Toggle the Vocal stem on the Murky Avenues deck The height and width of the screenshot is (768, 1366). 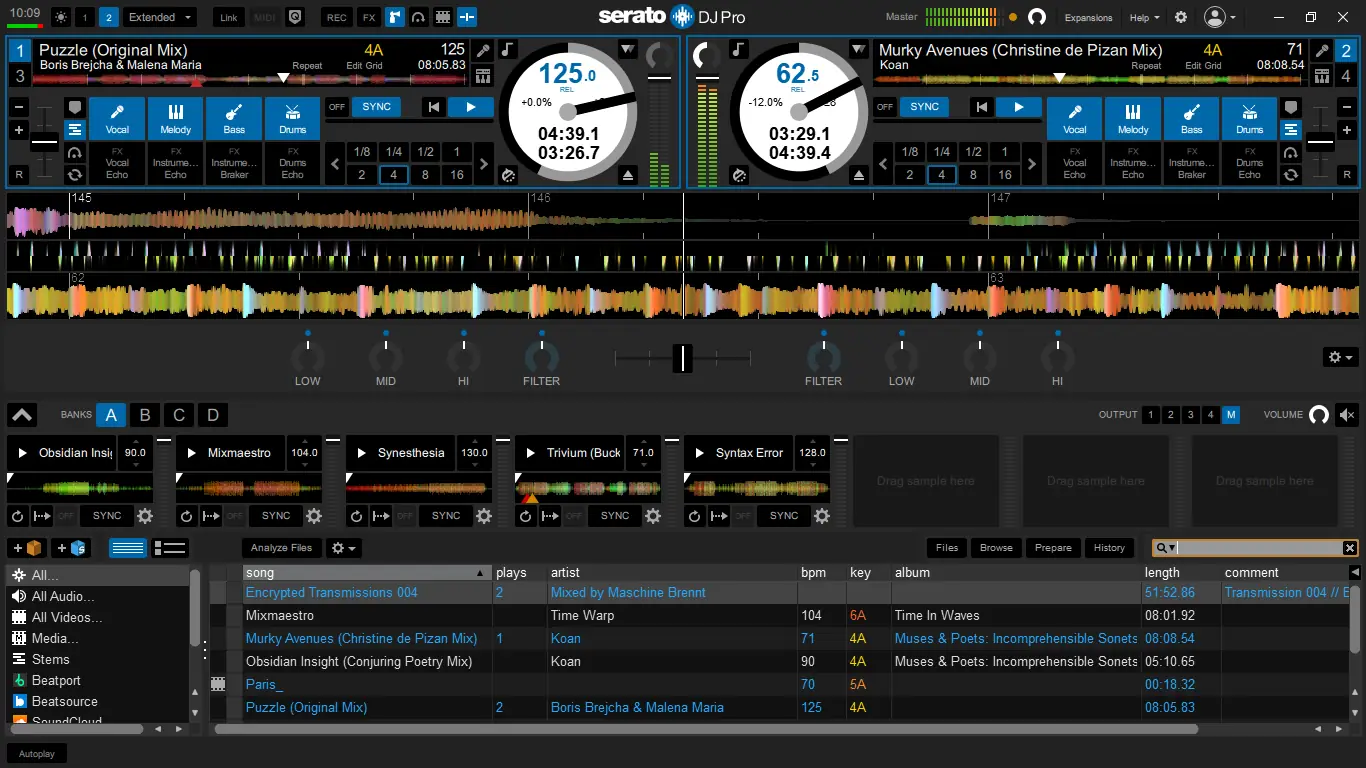pyautogui.click(x=1075, y=118)
